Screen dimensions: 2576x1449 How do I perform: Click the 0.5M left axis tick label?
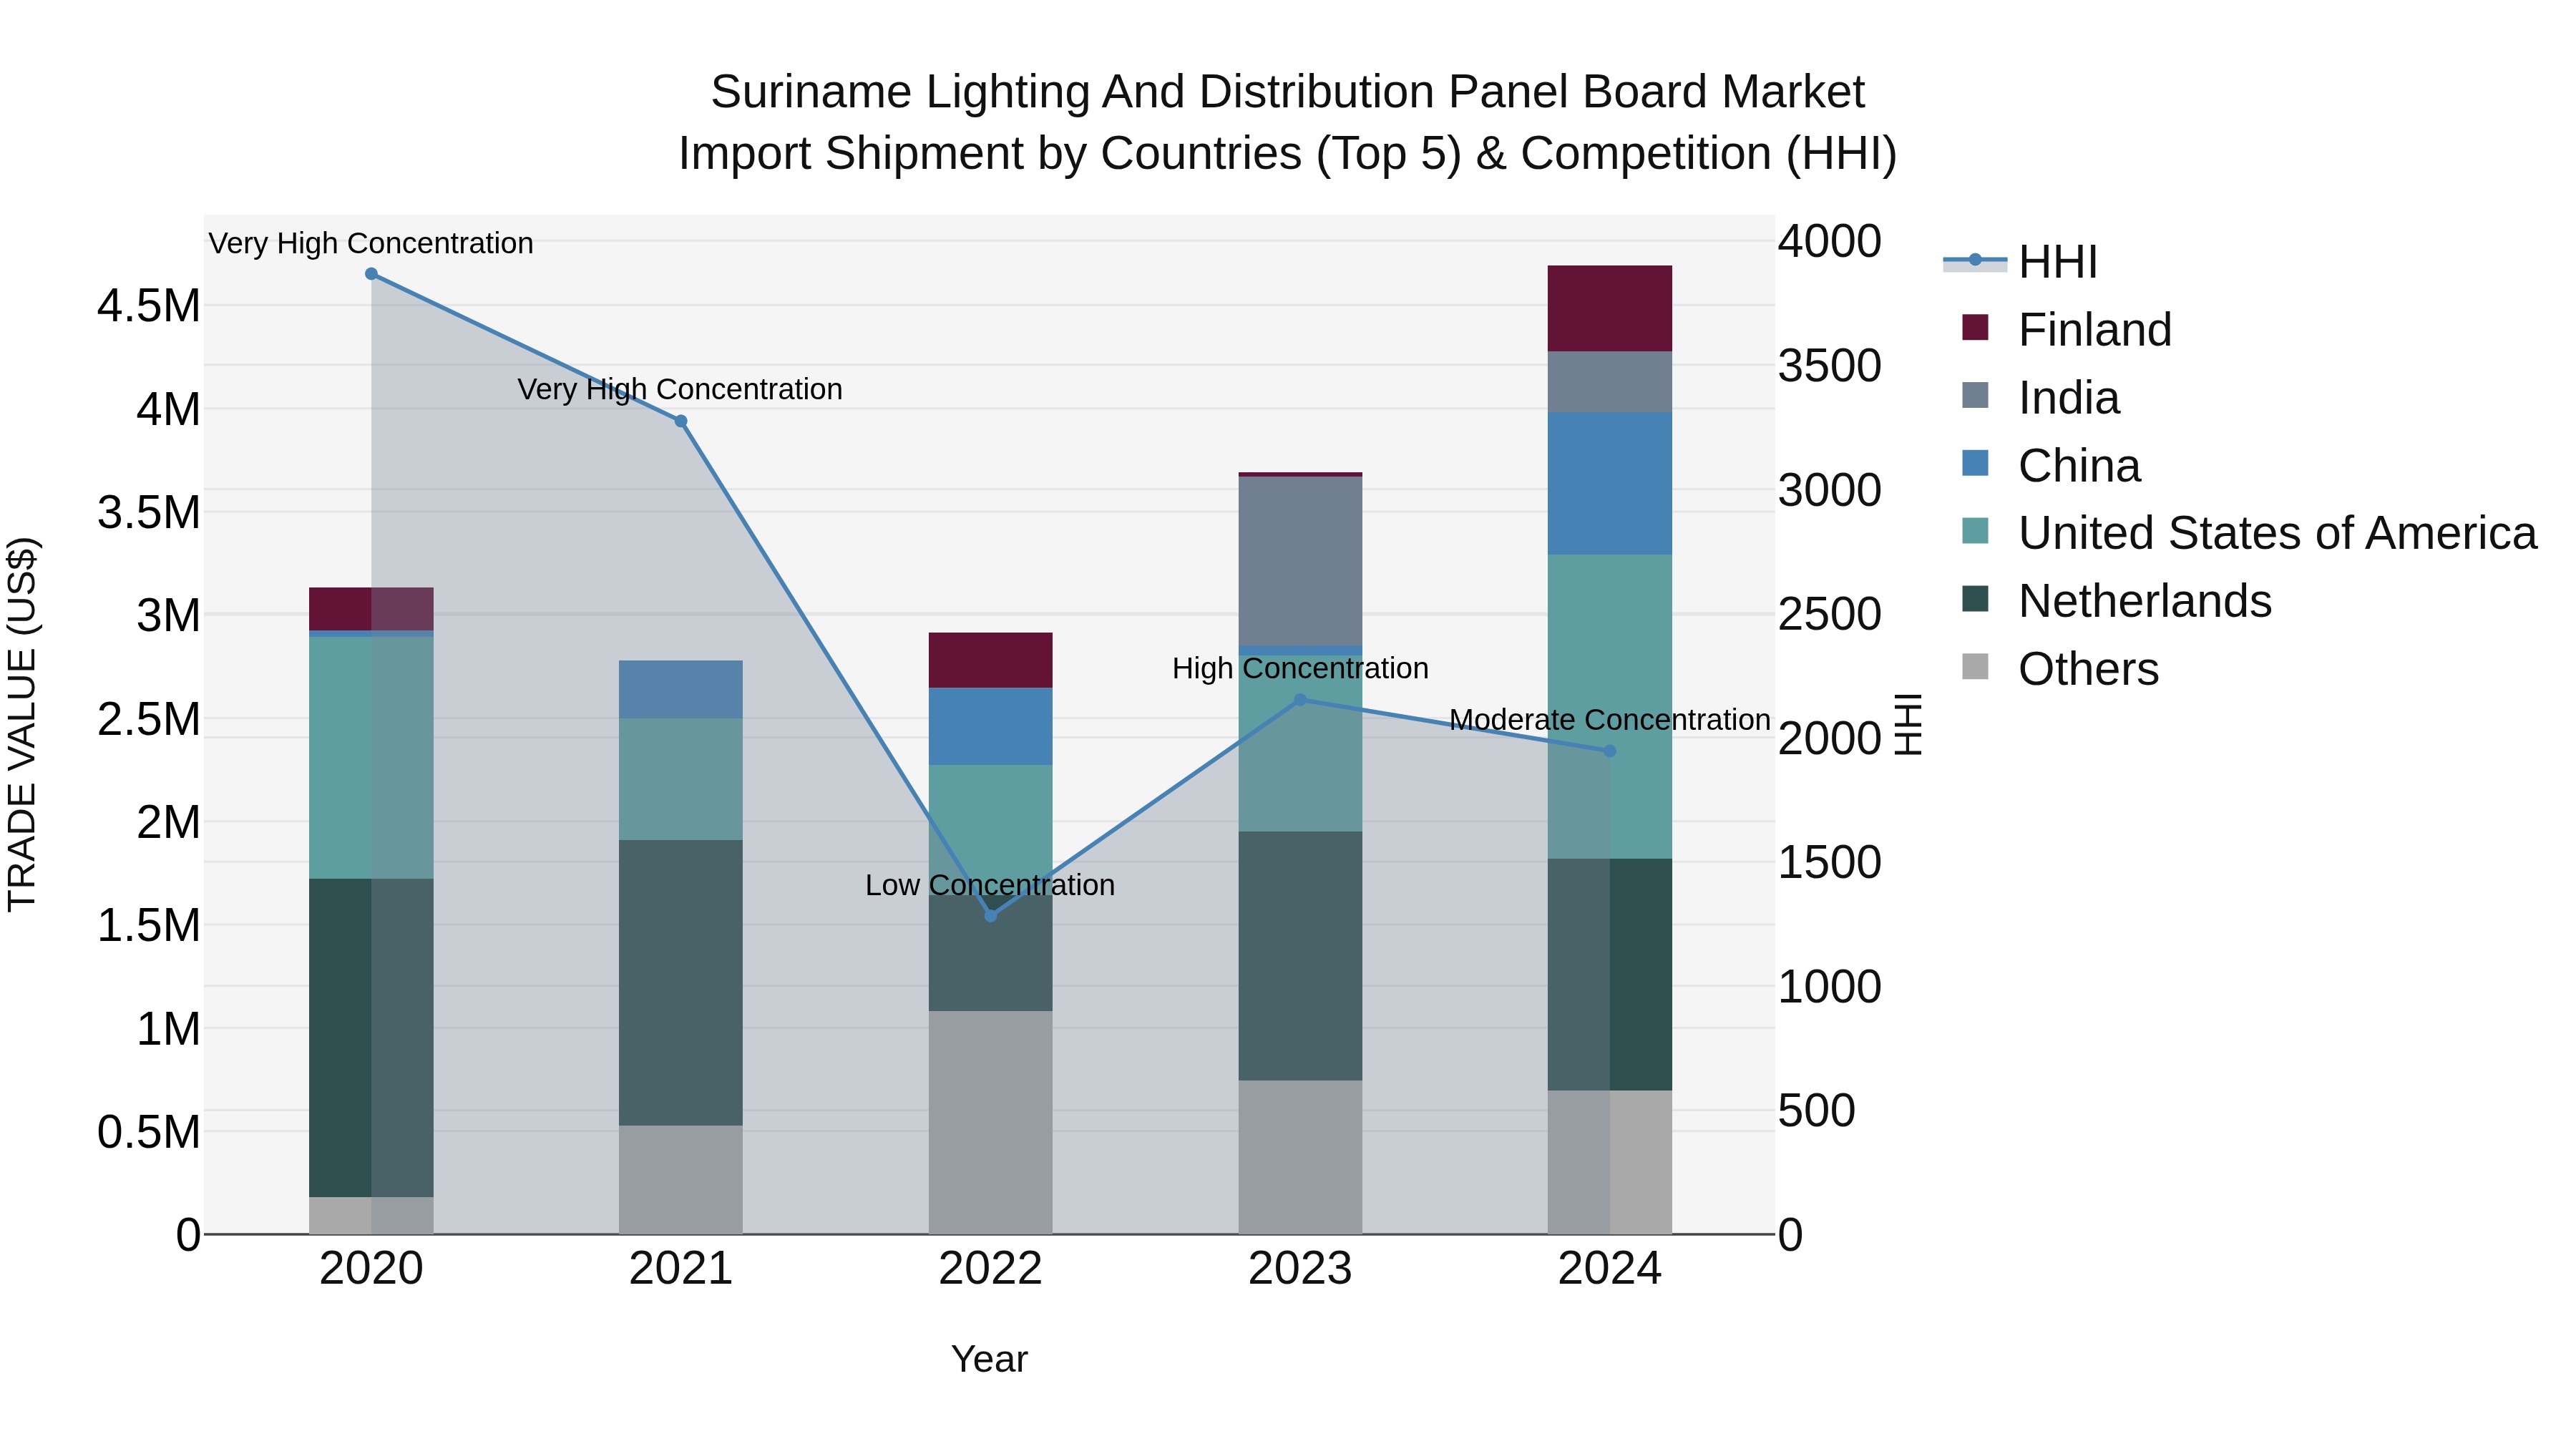[149, 1132]
